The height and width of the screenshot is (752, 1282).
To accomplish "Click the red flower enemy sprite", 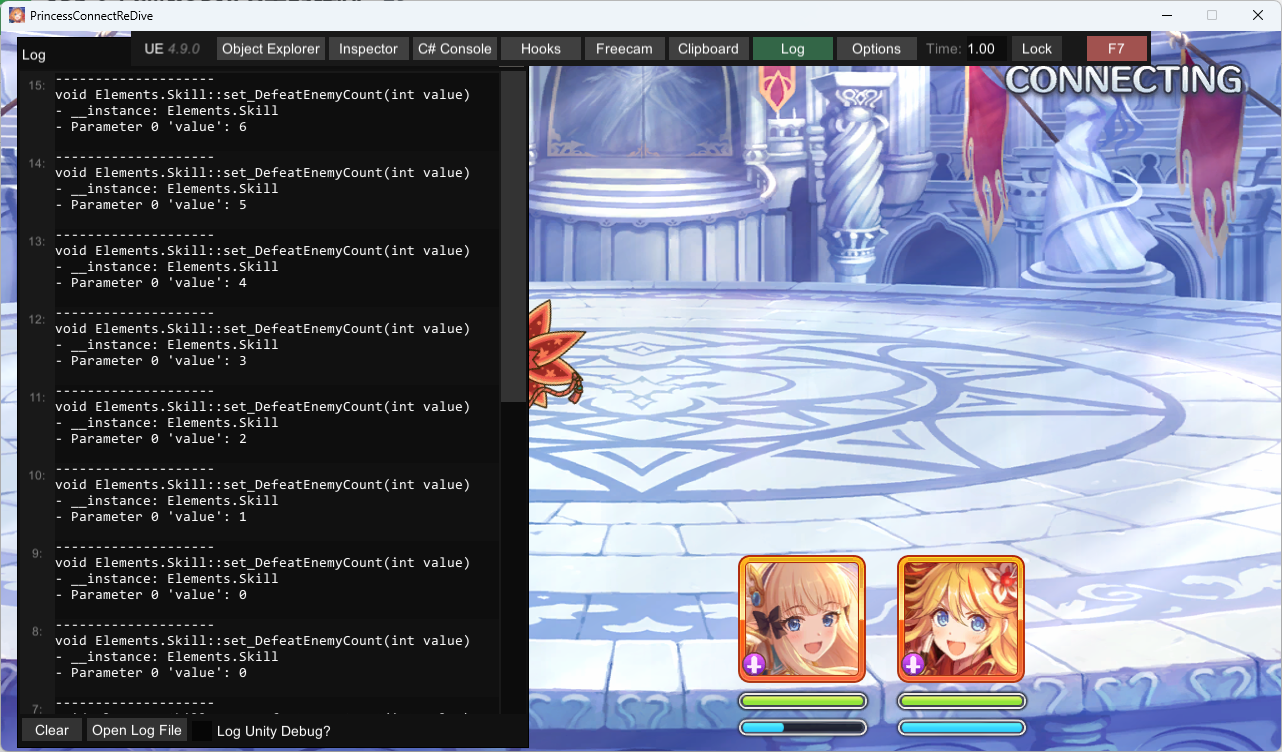I will click(555, 353).
